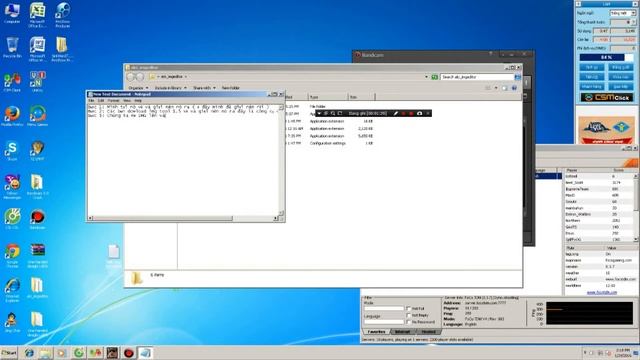Screen dimensions: 640x360
Task: Open the view options dropdown arrow in Explorer toolbar
Action: 496,88
